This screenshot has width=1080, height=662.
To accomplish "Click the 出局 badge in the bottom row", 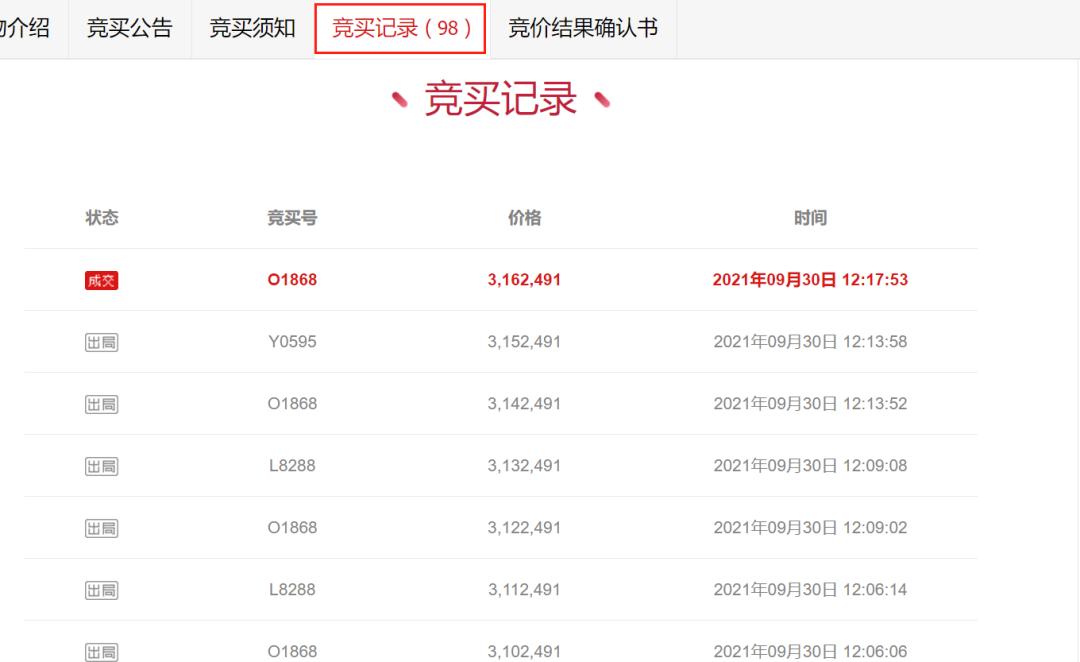I will pyautogui.click(x=99, y=651).
